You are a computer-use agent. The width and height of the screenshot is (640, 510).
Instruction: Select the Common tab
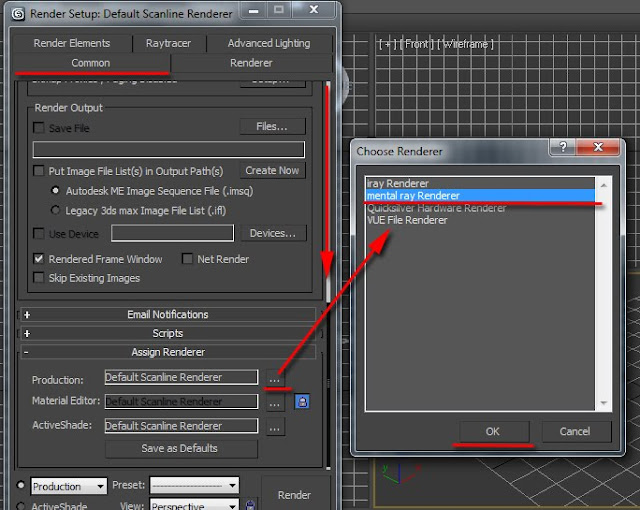pyautogui.click(x=91, y=63)
